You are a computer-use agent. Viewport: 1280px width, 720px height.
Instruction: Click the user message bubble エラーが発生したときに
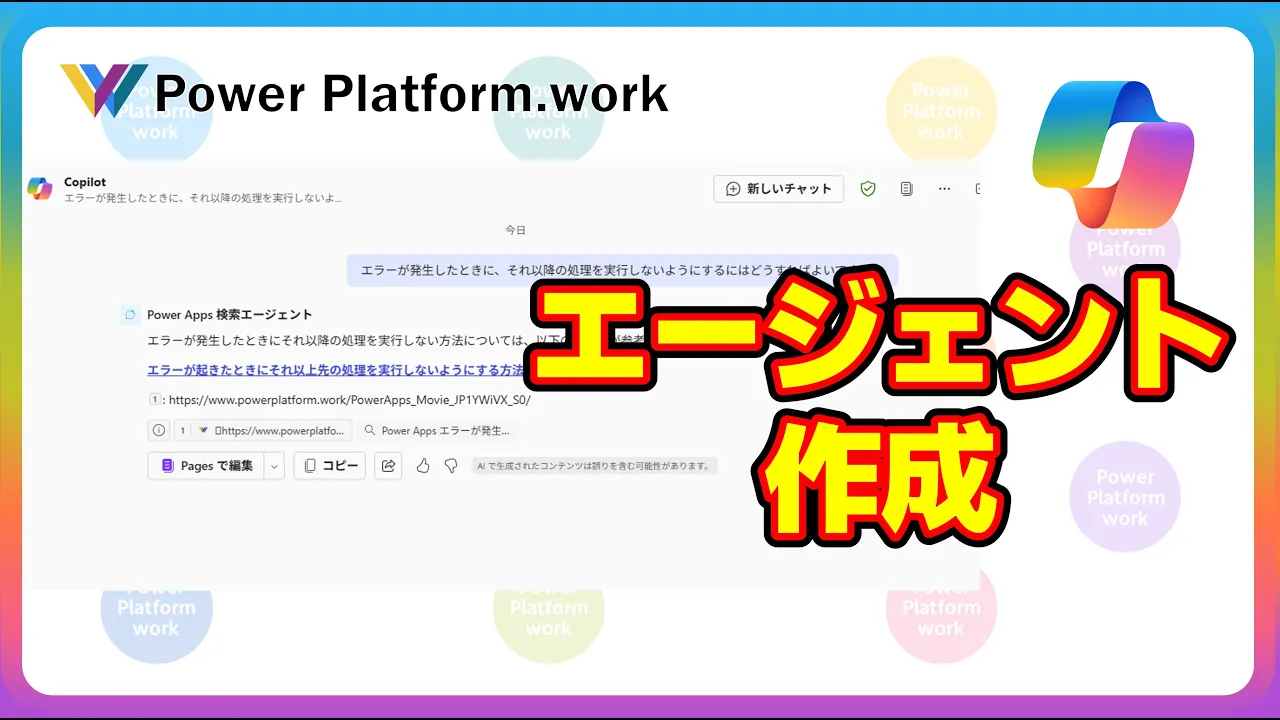pyautogui.click(x=622, y=270)
